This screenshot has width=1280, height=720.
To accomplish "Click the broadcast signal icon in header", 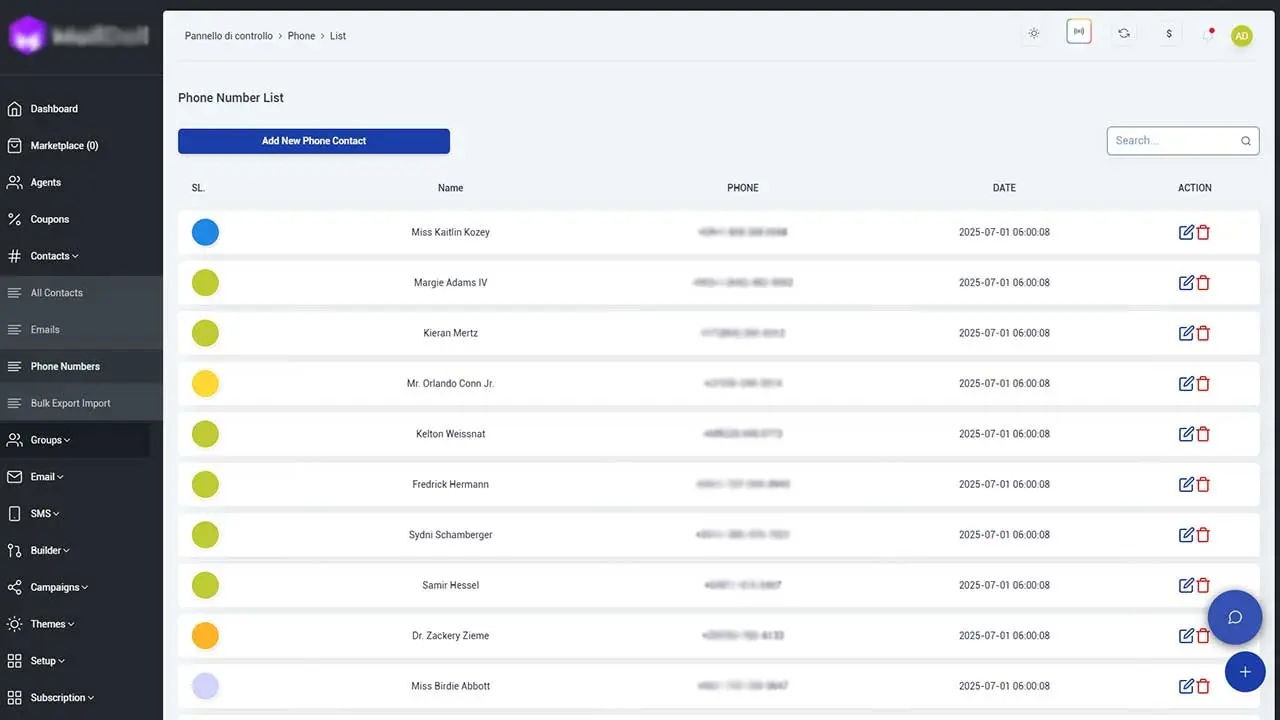I will click(x=1078, y=32).
